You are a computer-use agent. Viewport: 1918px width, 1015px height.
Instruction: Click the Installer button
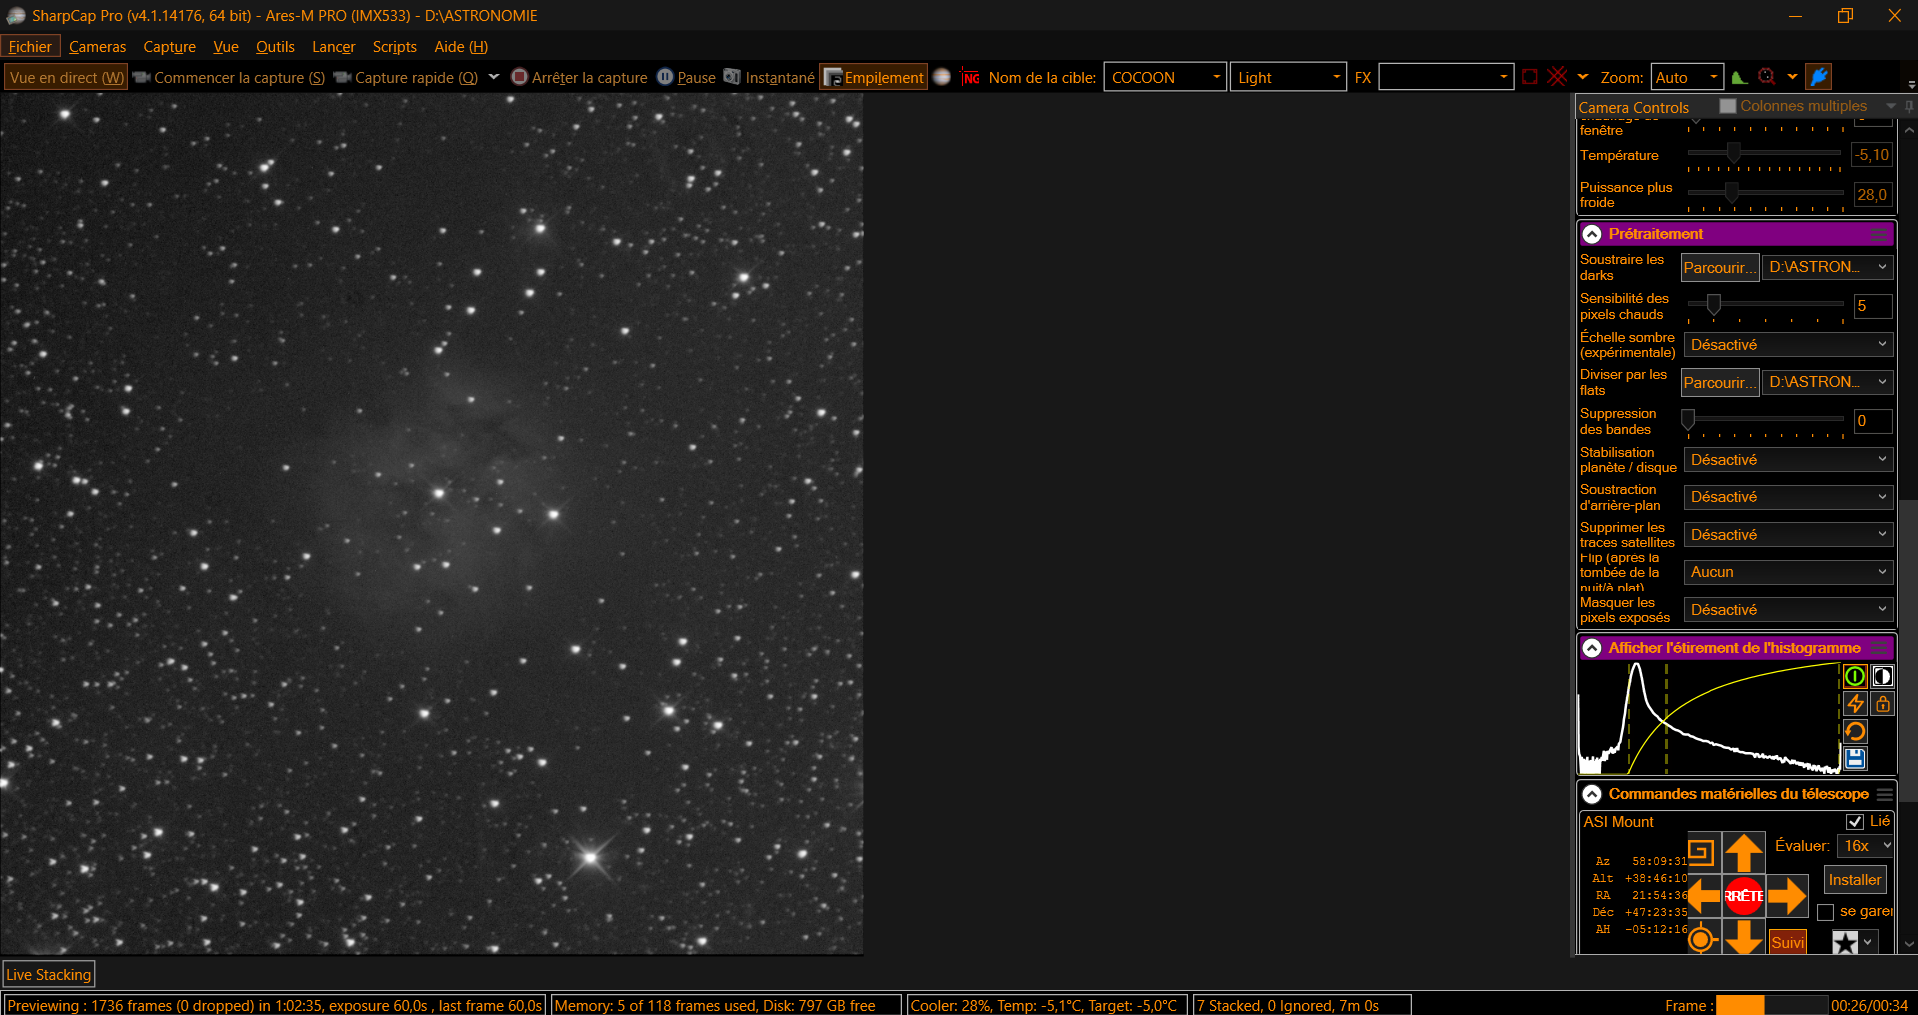[x=1855, y=880]
